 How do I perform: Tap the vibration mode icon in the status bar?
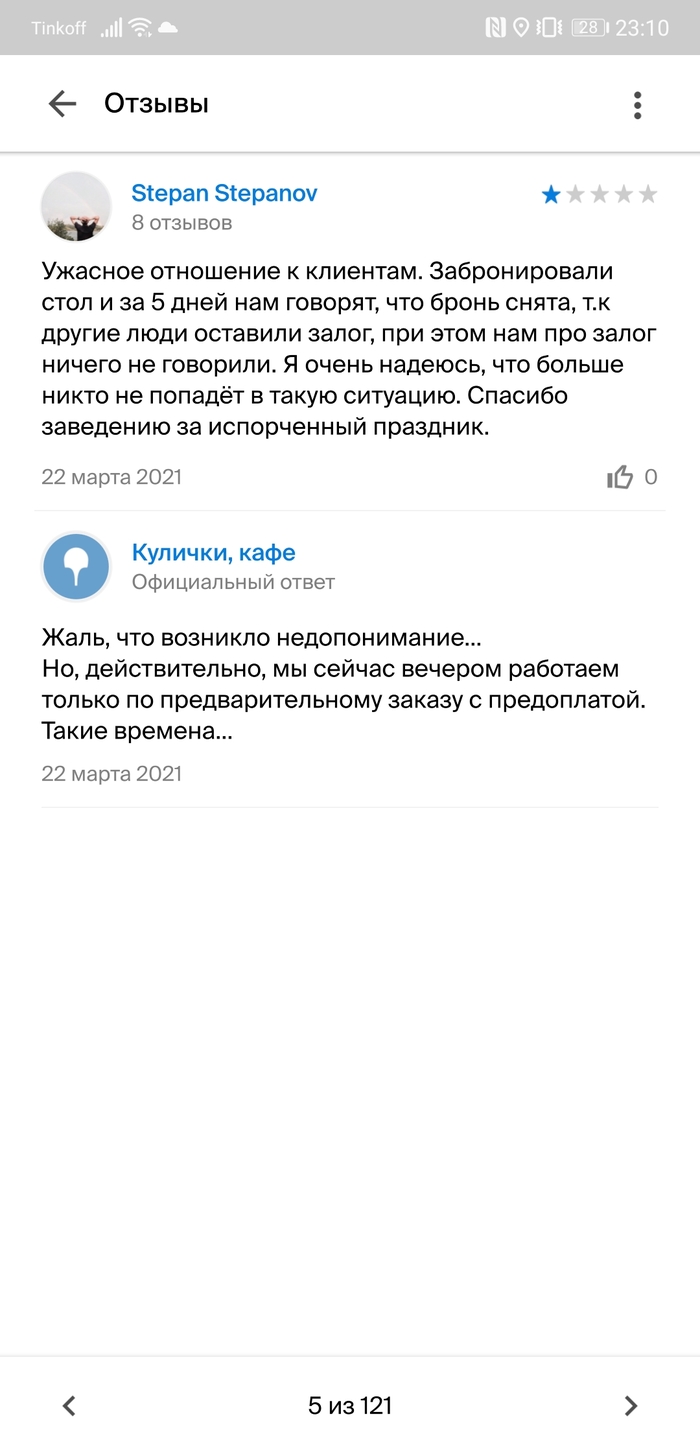click(x=550, y=28)
